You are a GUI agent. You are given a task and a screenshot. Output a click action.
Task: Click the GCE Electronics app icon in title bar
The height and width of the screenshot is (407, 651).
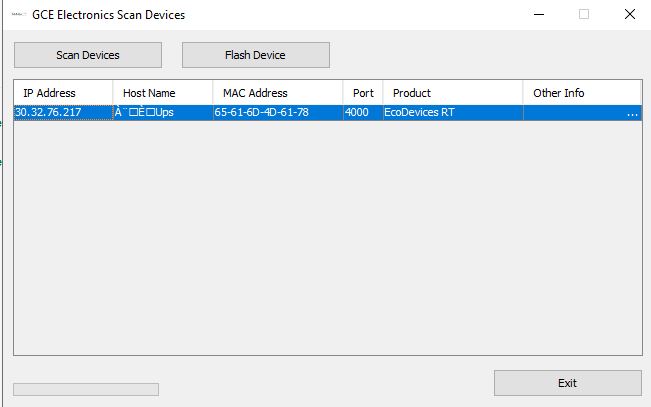point(17,15)
